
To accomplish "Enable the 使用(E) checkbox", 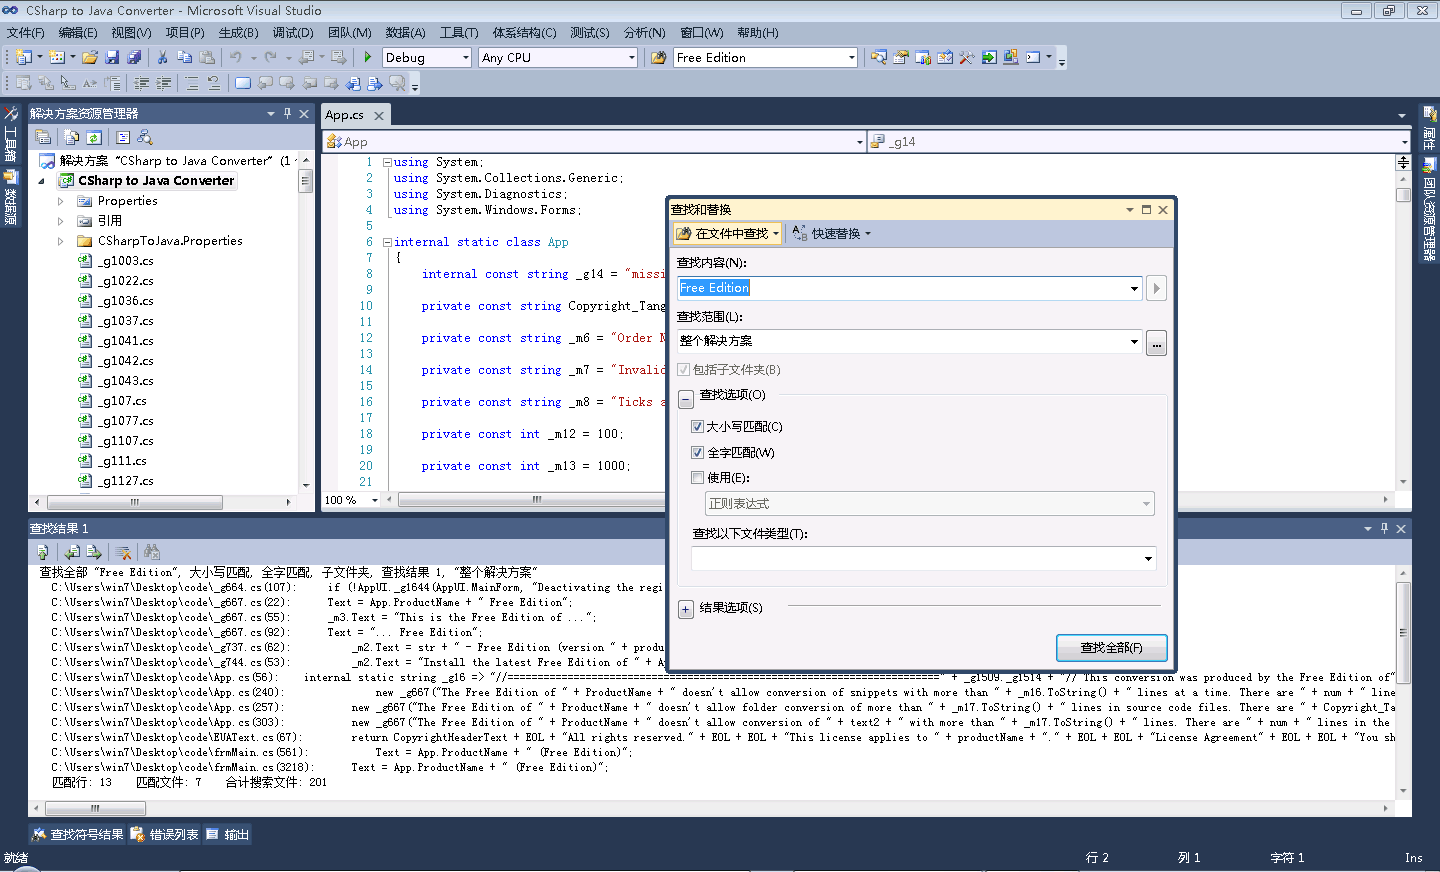I will [x=698, y=478].
